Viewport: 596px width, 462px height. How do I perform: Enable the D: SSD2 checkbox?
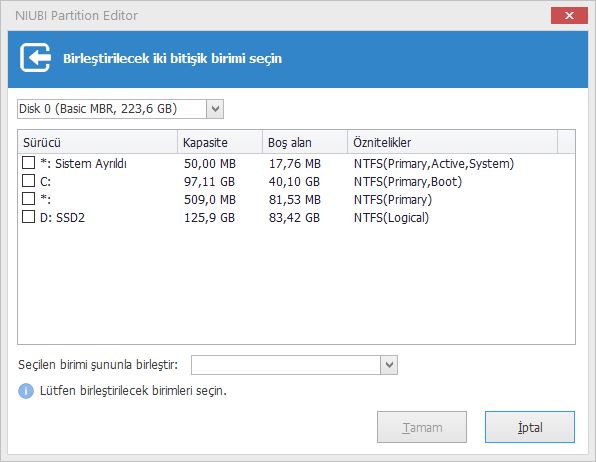tap(29, 217)
